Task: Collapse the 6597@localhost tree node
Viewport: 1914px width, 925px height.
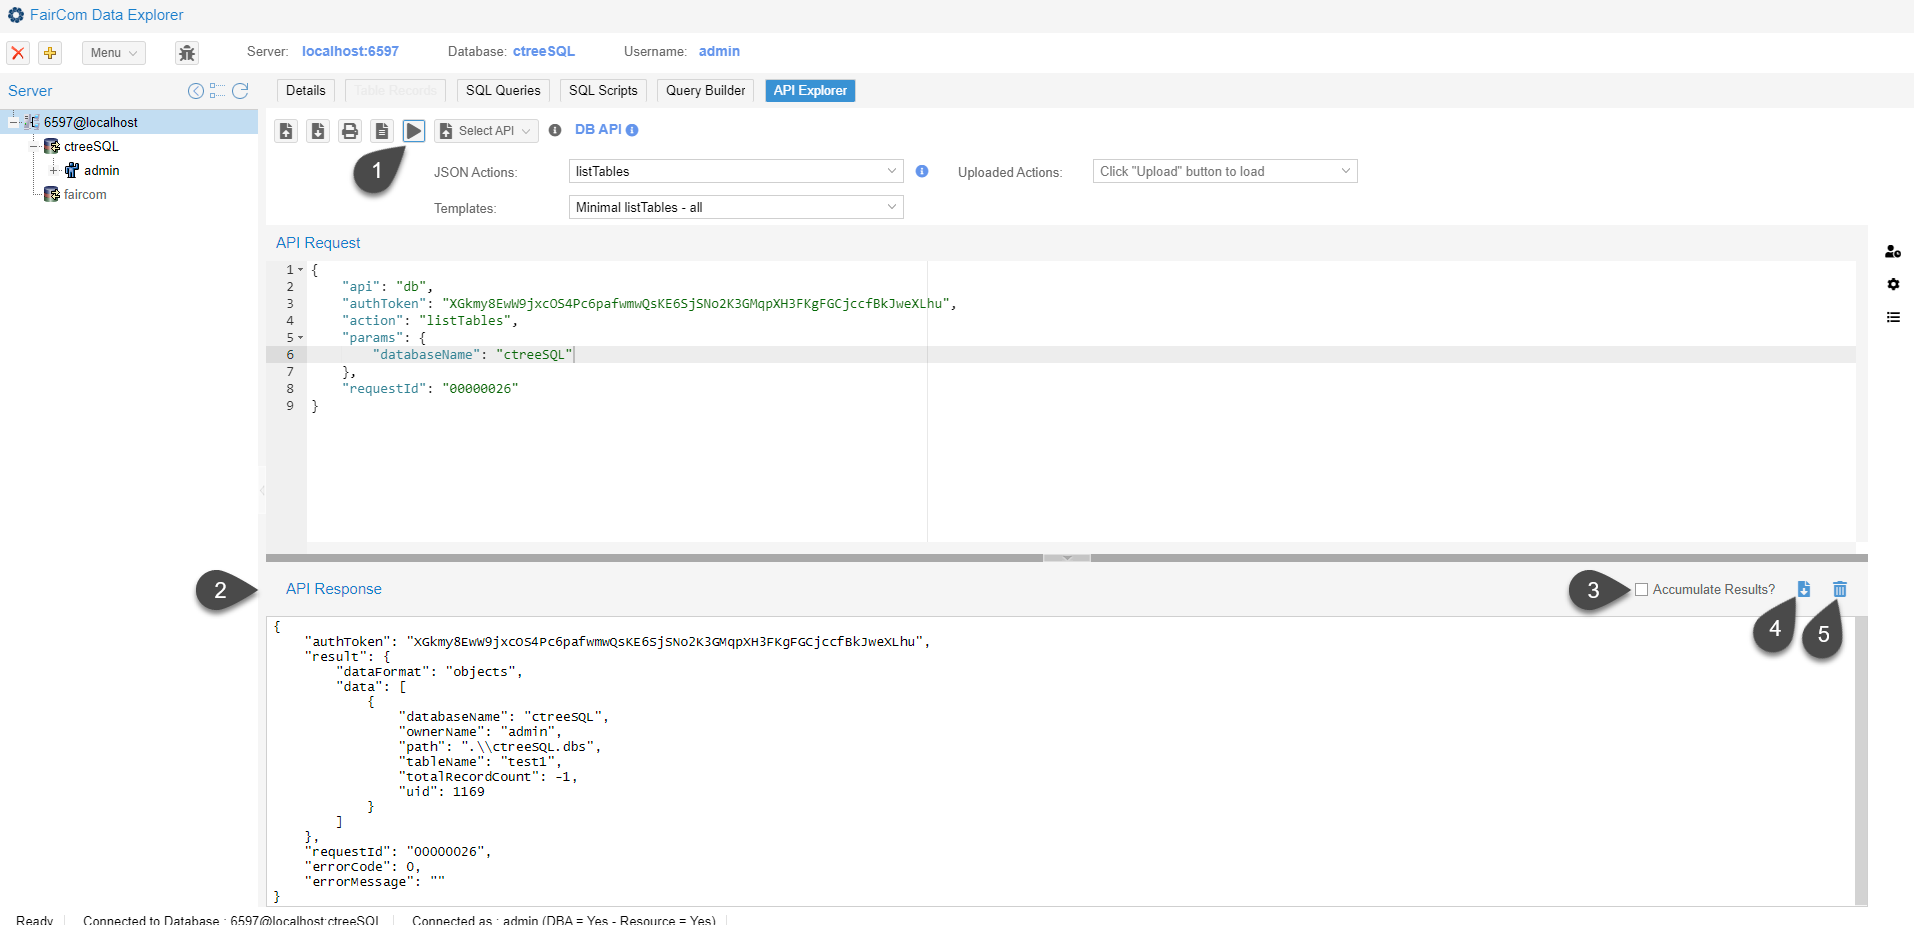Action: pos(13,122)
